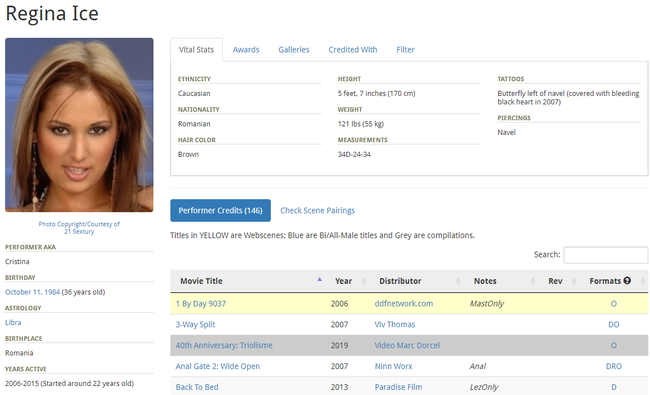This screenshot has width=650, height=395.
Task: Follow the Libra astrology link
Action: [x=13, y=322]
